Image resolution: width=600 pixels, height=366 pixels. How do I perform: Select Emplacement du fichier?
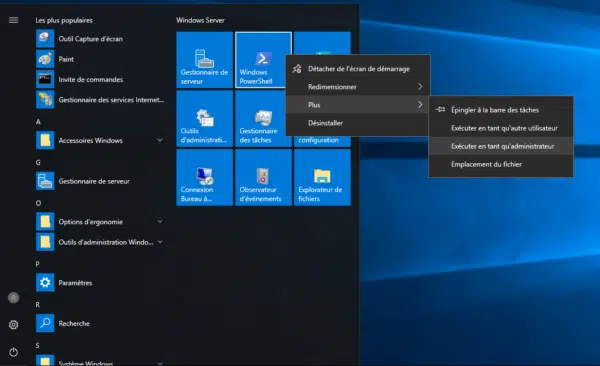click(501, 164)
